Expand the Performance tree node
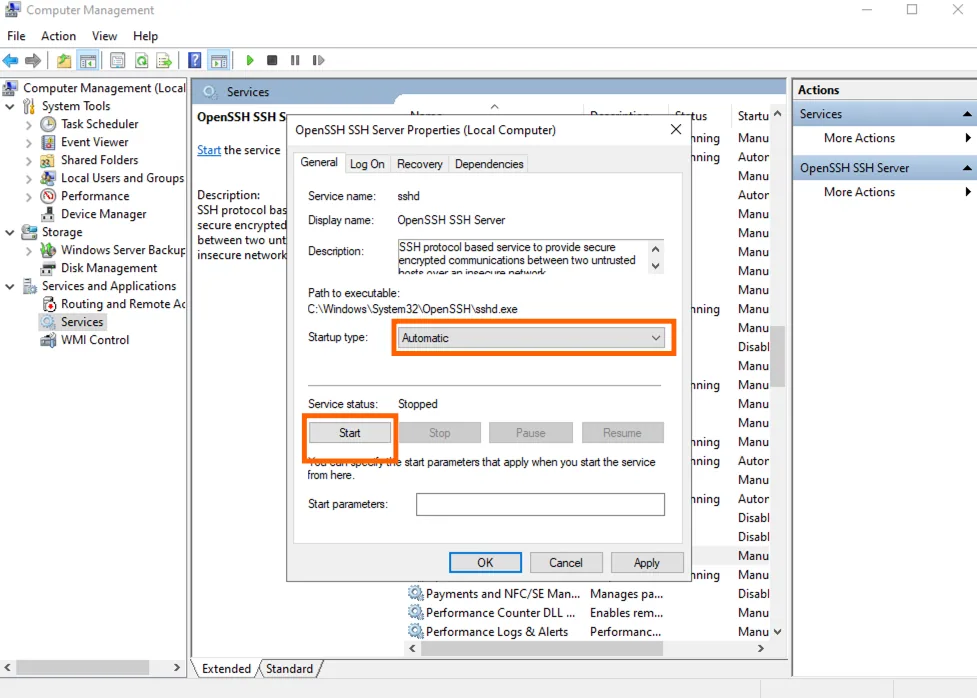 tap(29, 197)
